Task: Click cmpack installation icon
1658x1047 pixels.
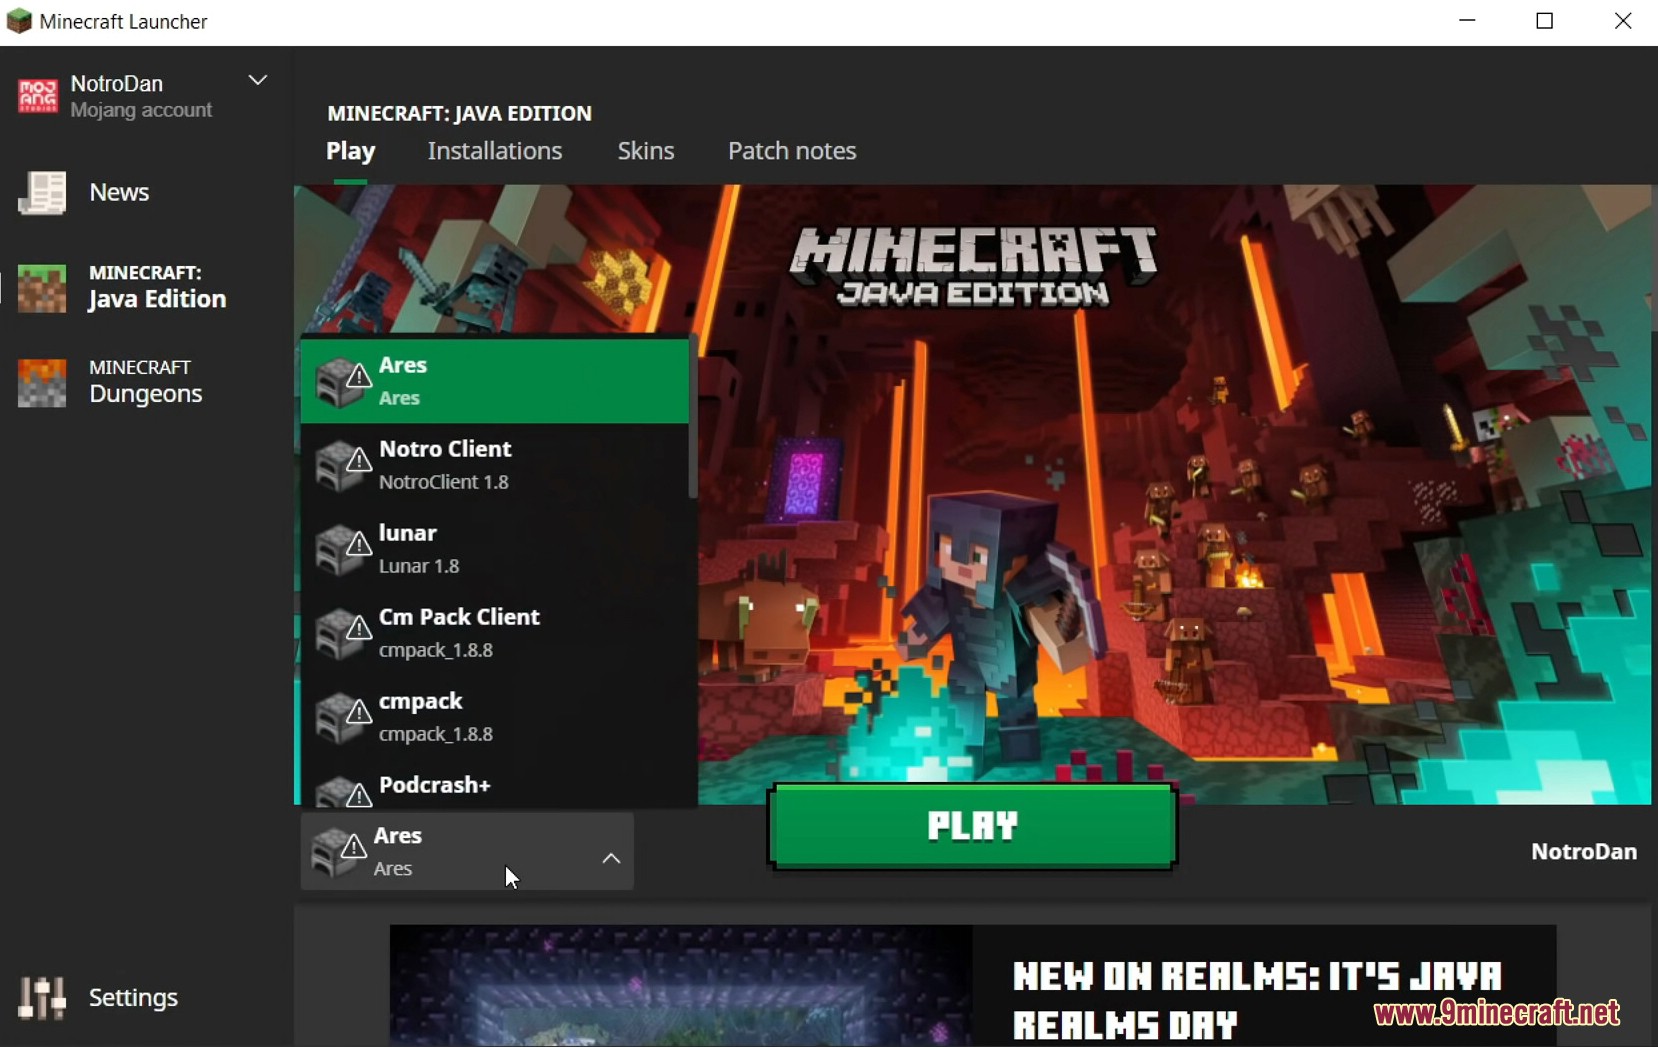Action: click(342, 717)
